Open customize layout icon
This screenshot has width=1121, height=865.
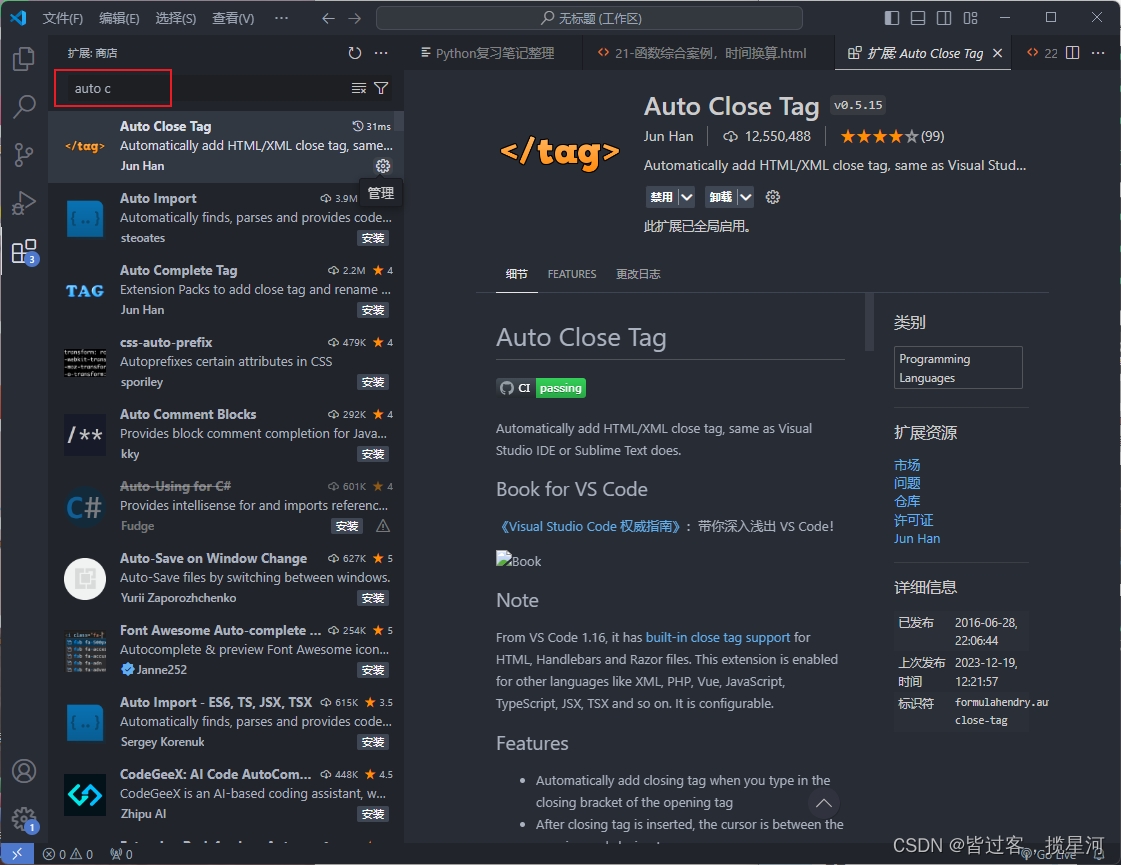970,18
